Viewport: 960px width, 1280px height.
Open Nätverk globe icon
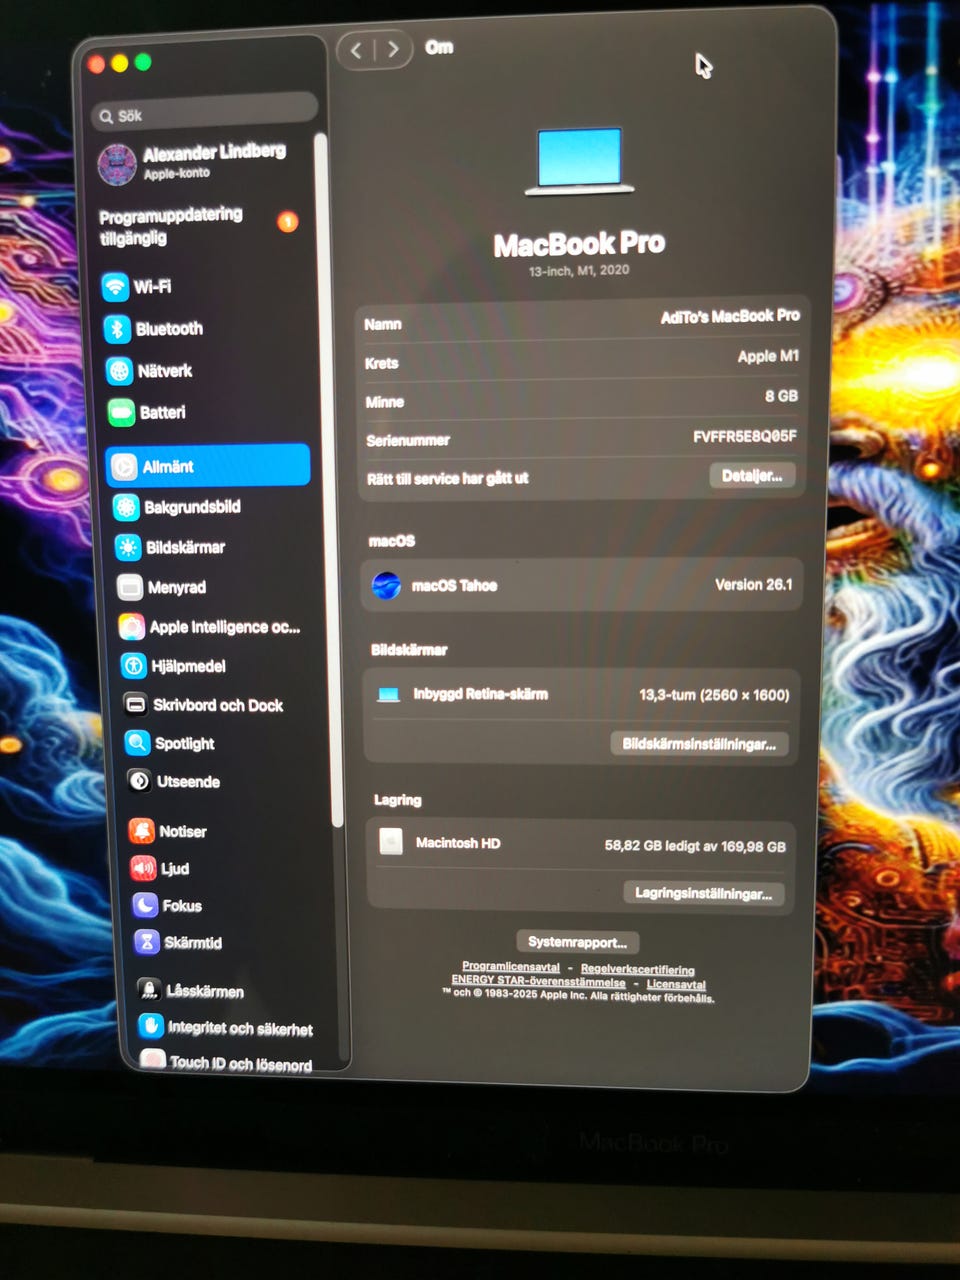pos(120,371)
